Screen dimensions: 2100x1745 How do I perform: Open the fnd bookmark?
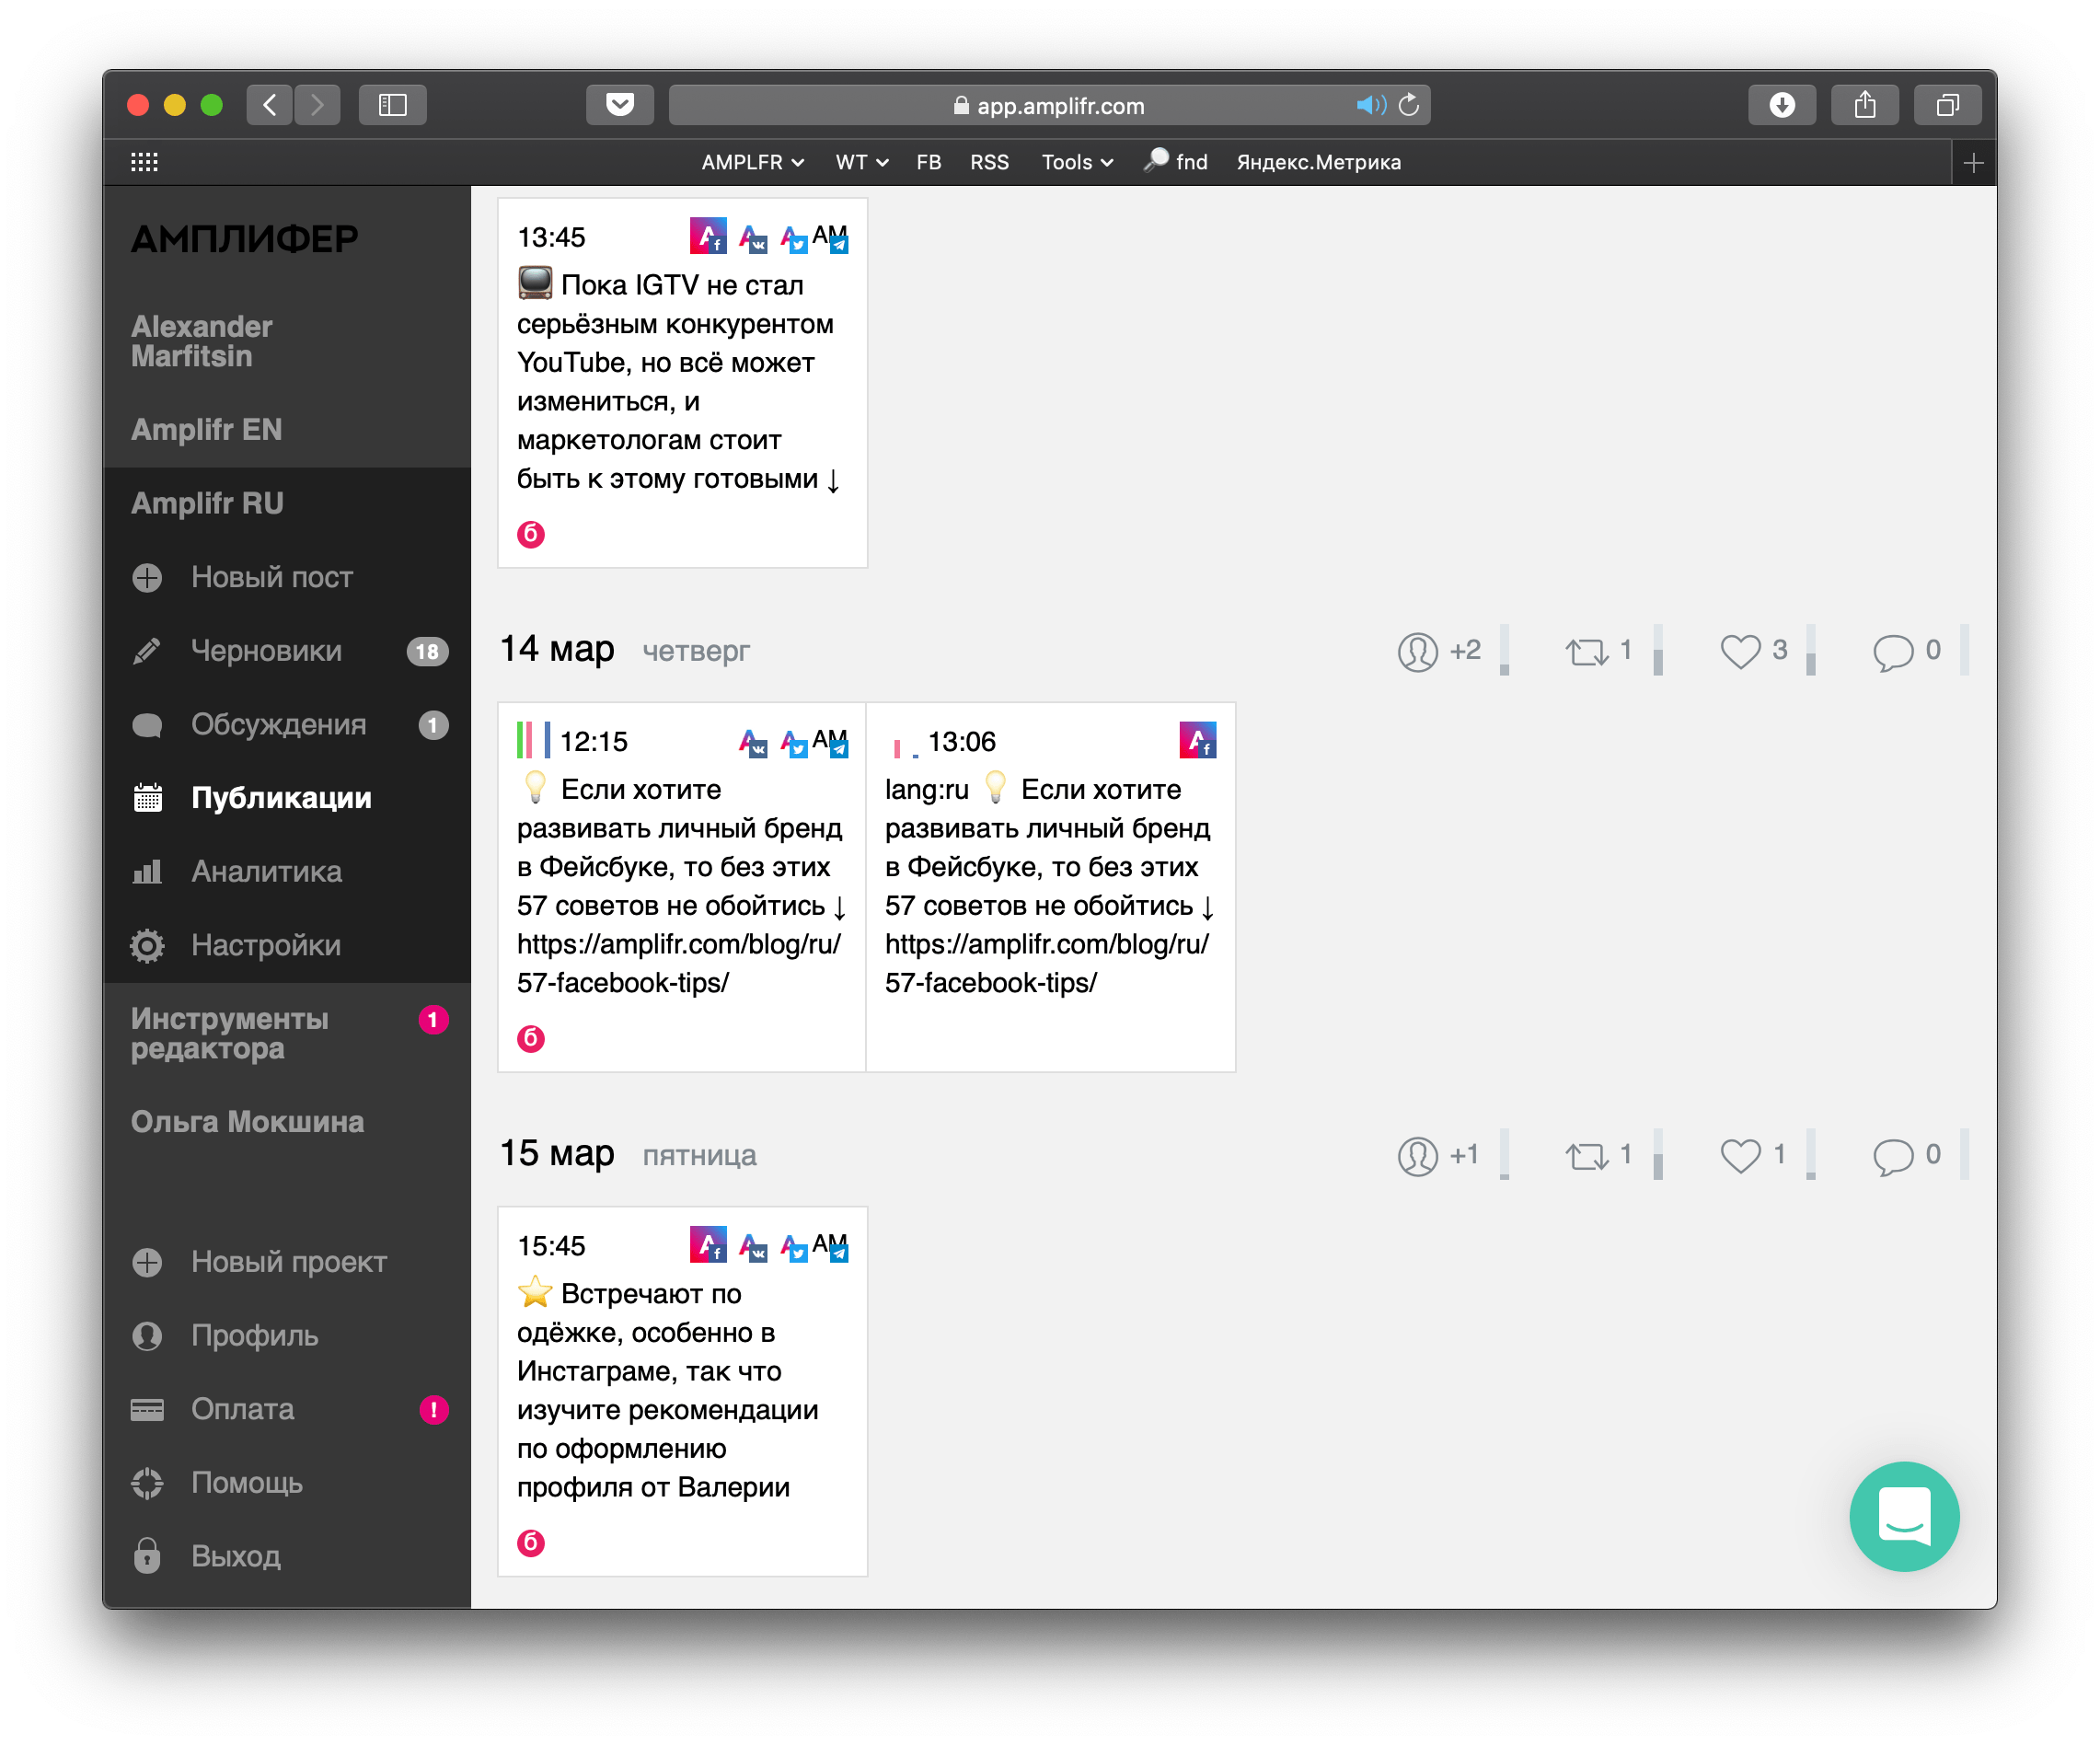coord(1176,162)
